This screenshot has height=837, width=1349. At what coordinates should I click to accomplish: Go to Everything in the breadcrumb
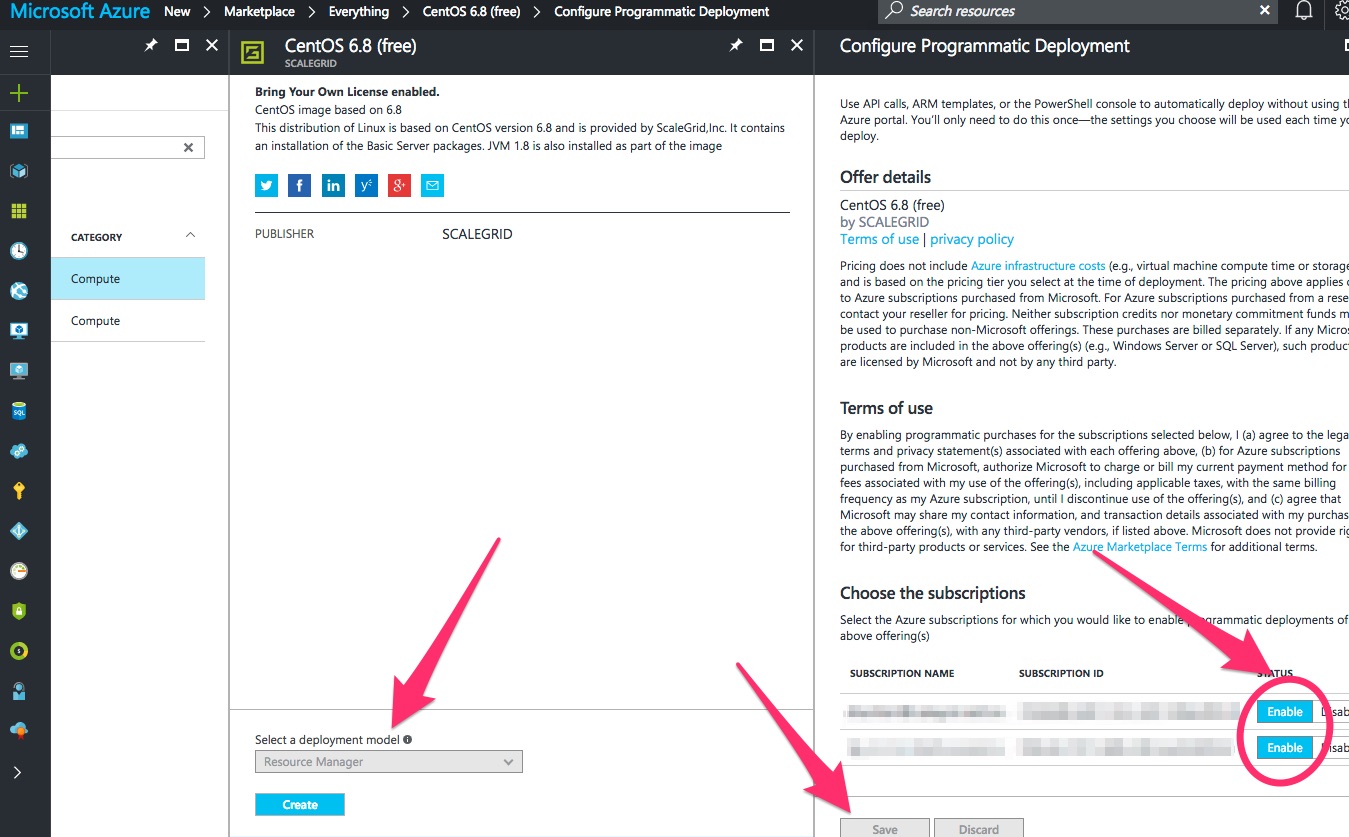[x=359, y=11]
